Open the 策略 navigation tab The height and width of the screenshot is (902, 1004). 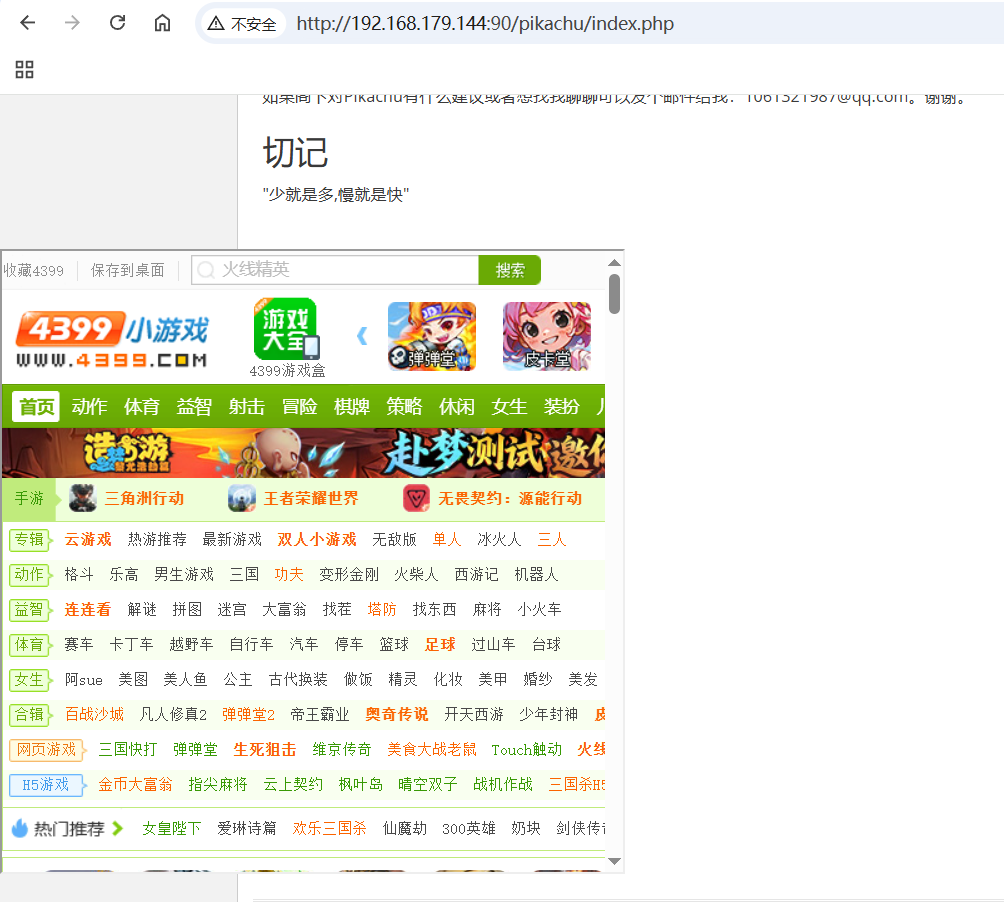point(404,407)
